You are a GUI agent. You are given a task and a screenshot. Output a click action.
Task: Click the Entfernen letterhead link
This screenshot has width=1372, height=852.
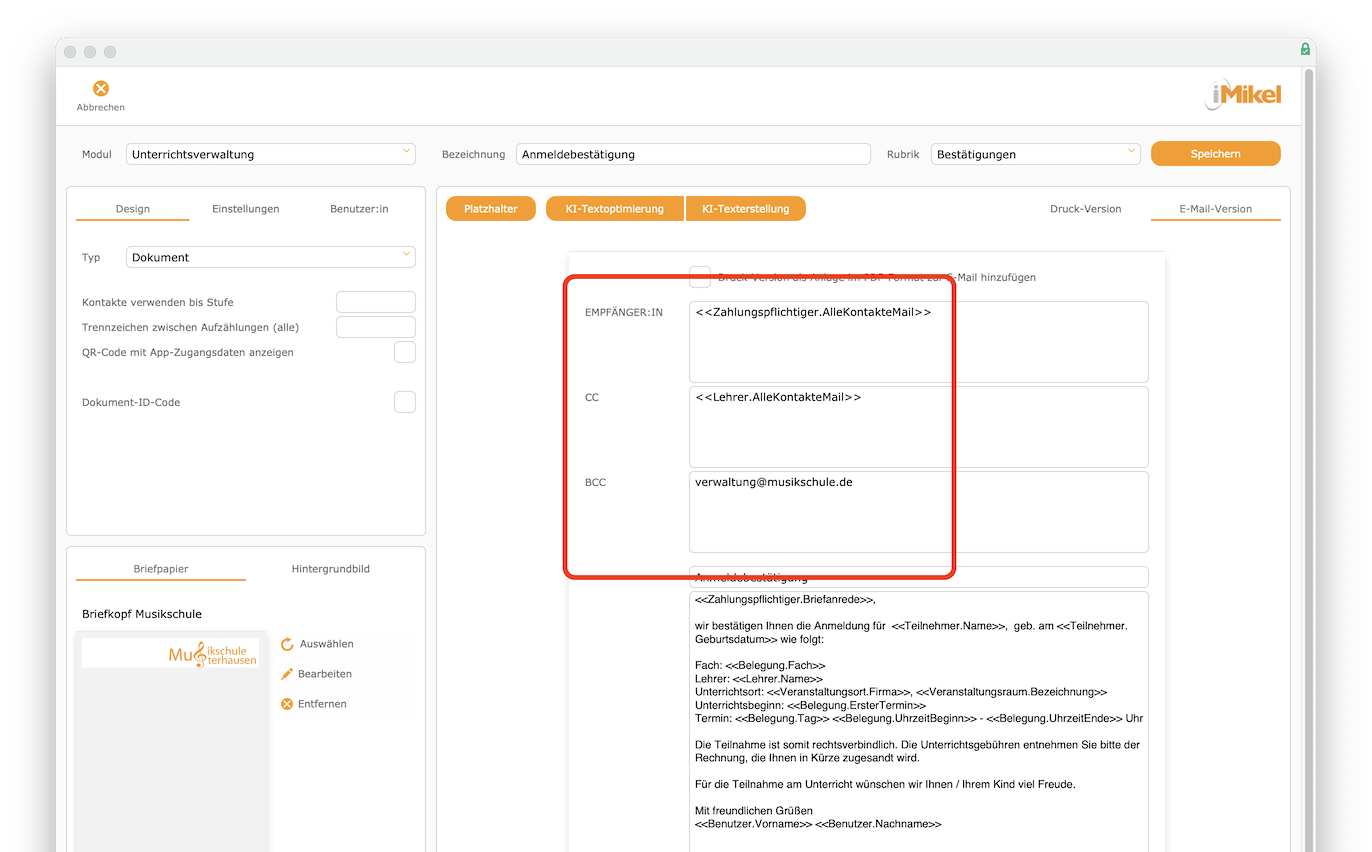point(323,704)
